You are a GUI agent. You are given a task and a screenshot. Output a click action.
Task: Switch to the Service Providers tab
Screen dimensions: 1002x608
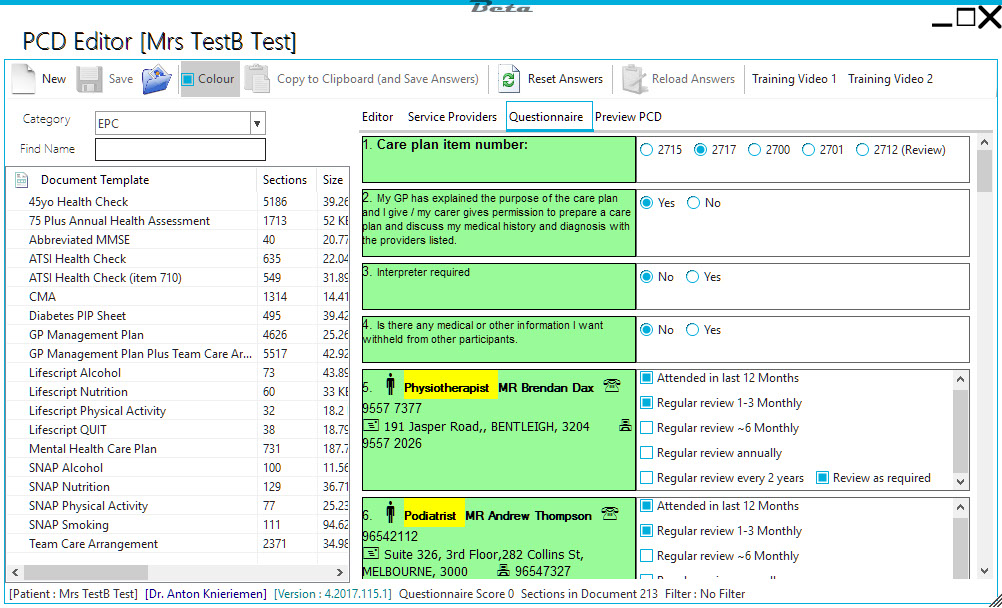[x=452, y=117]
